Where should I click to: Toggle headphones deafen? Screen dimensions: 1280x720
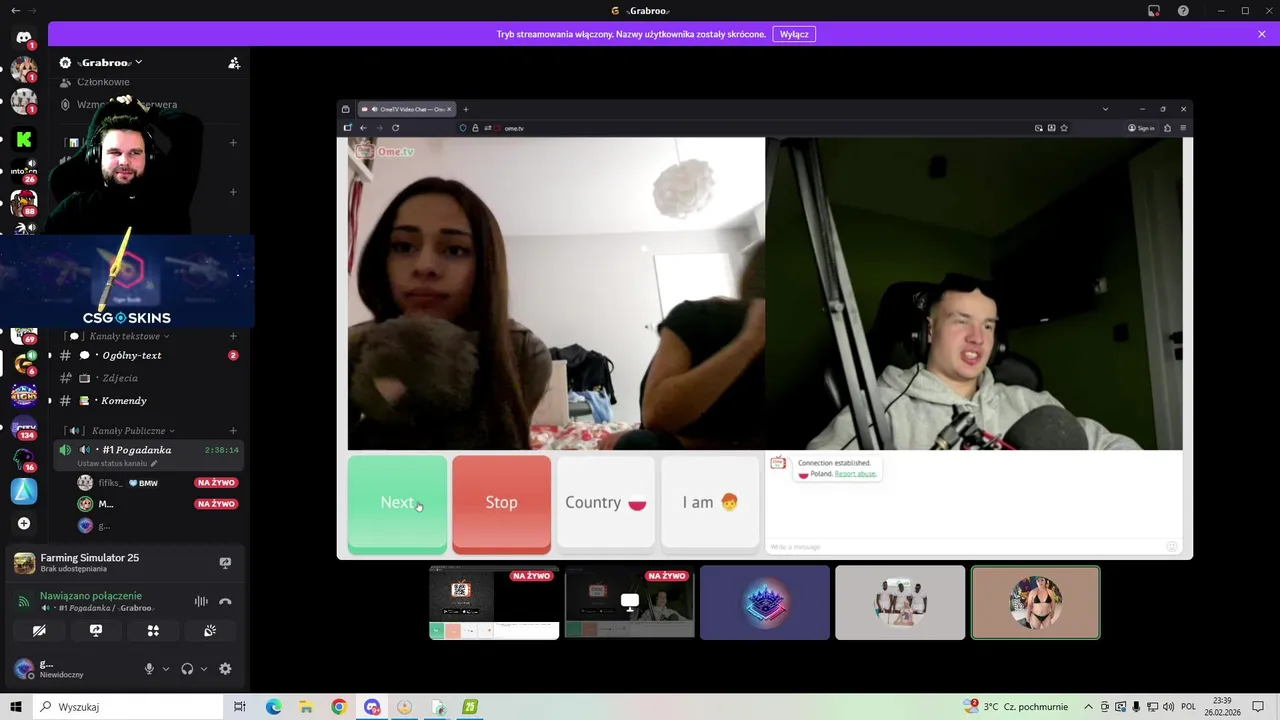click(187, 669)
